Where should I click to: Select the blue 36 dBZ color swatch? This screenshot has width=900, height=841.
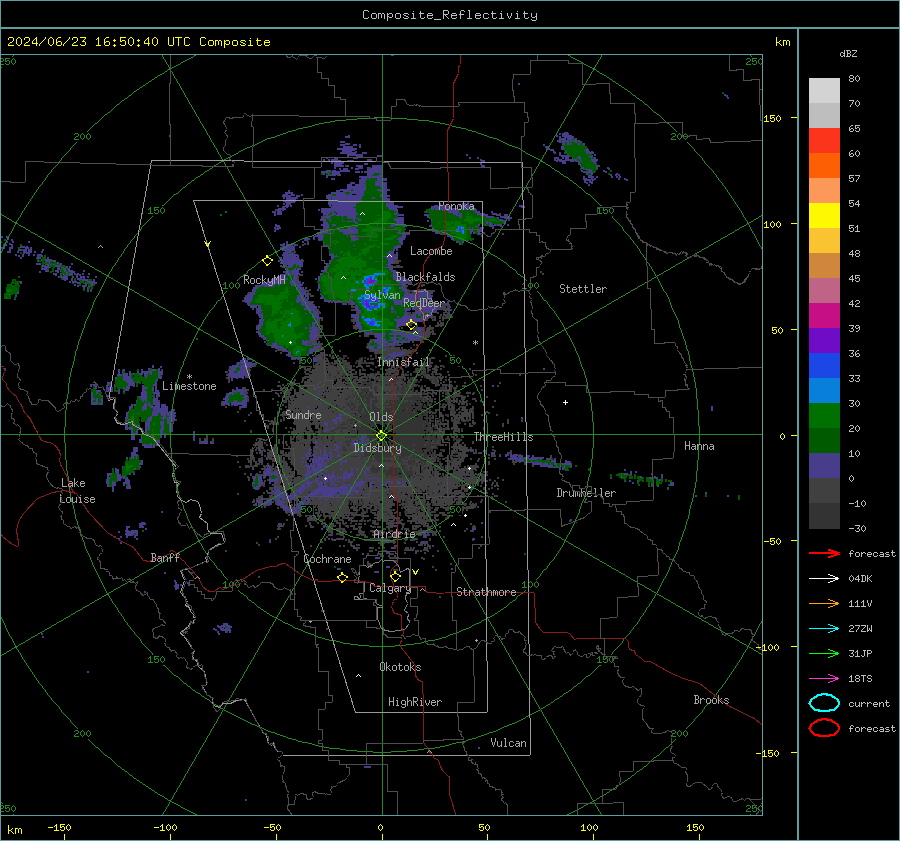click(824, 366)
